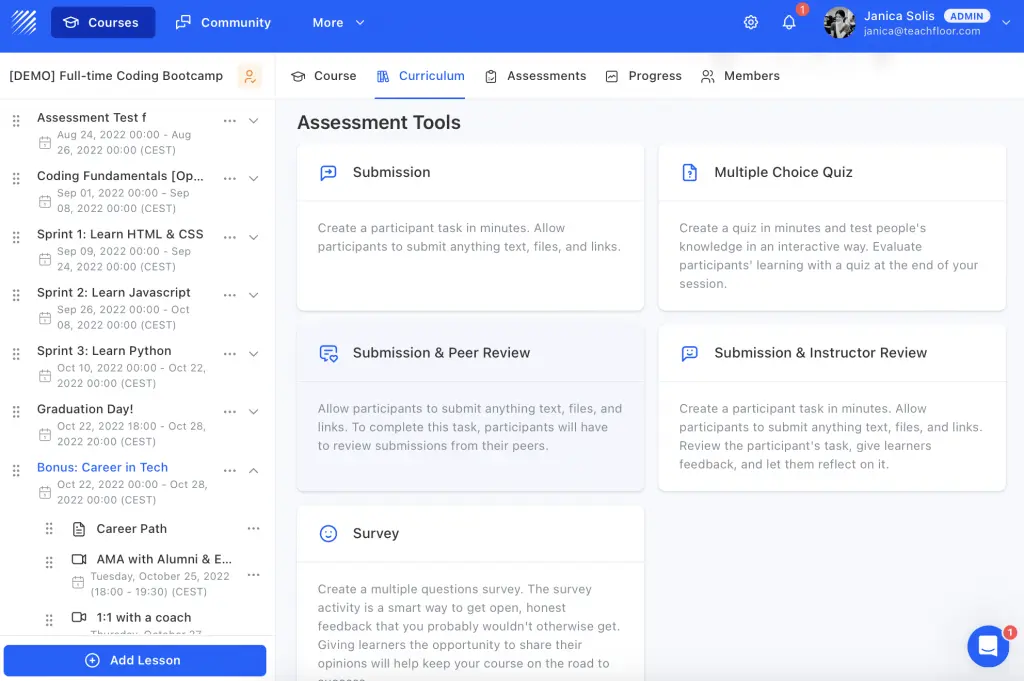Open the notifications bell icon
1024x681 pixels.
tap(789, 21)
